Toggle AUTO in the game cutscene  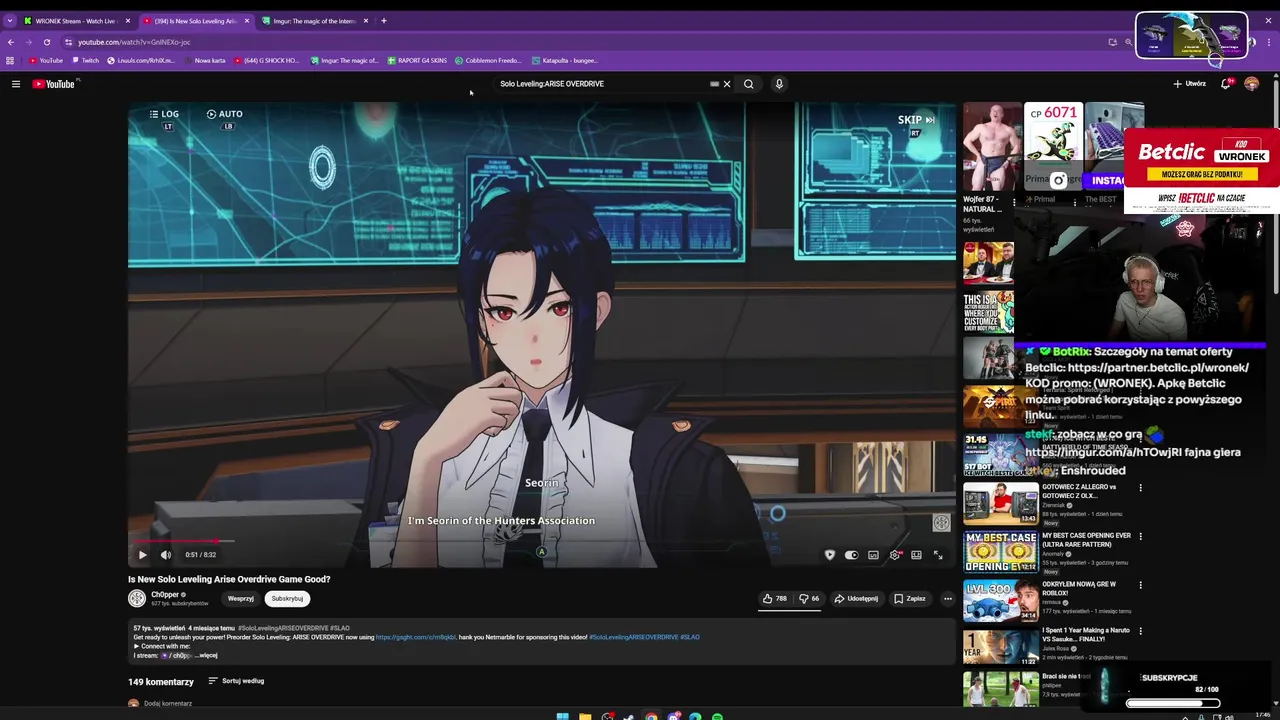coord(225,114)
